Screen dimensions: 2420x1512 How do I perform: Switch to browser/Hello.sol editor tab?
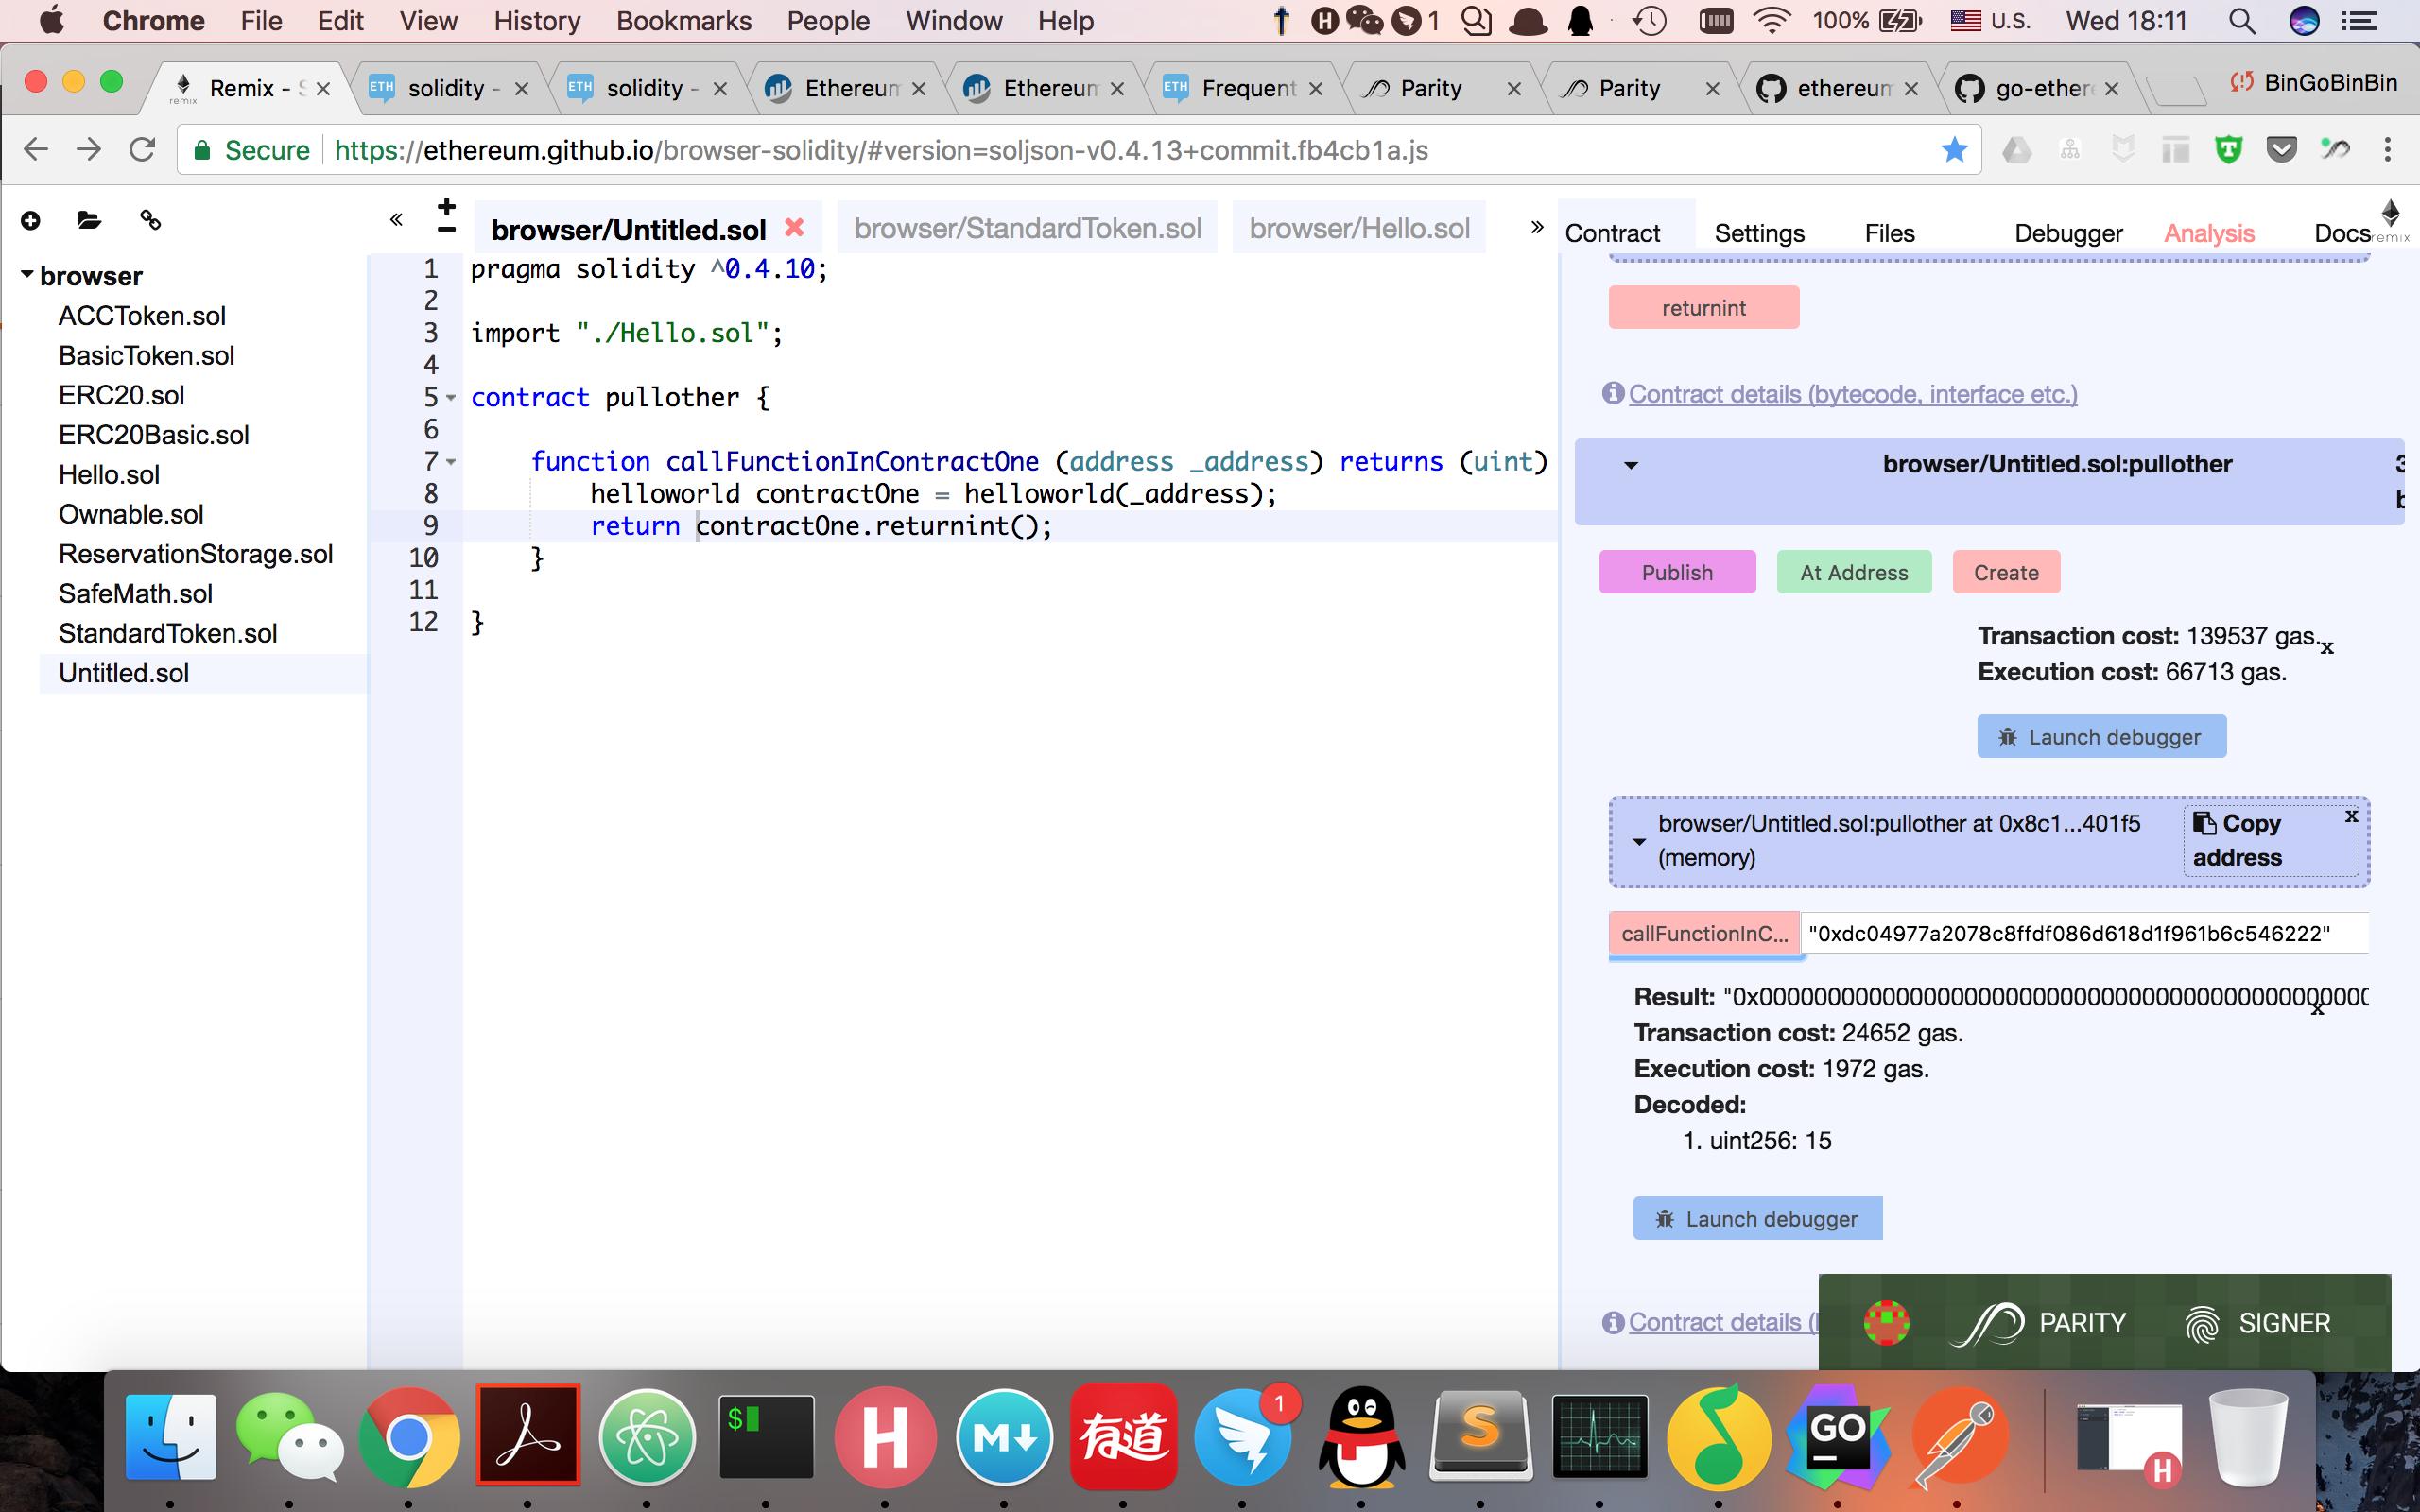[x=1359, y=228]
